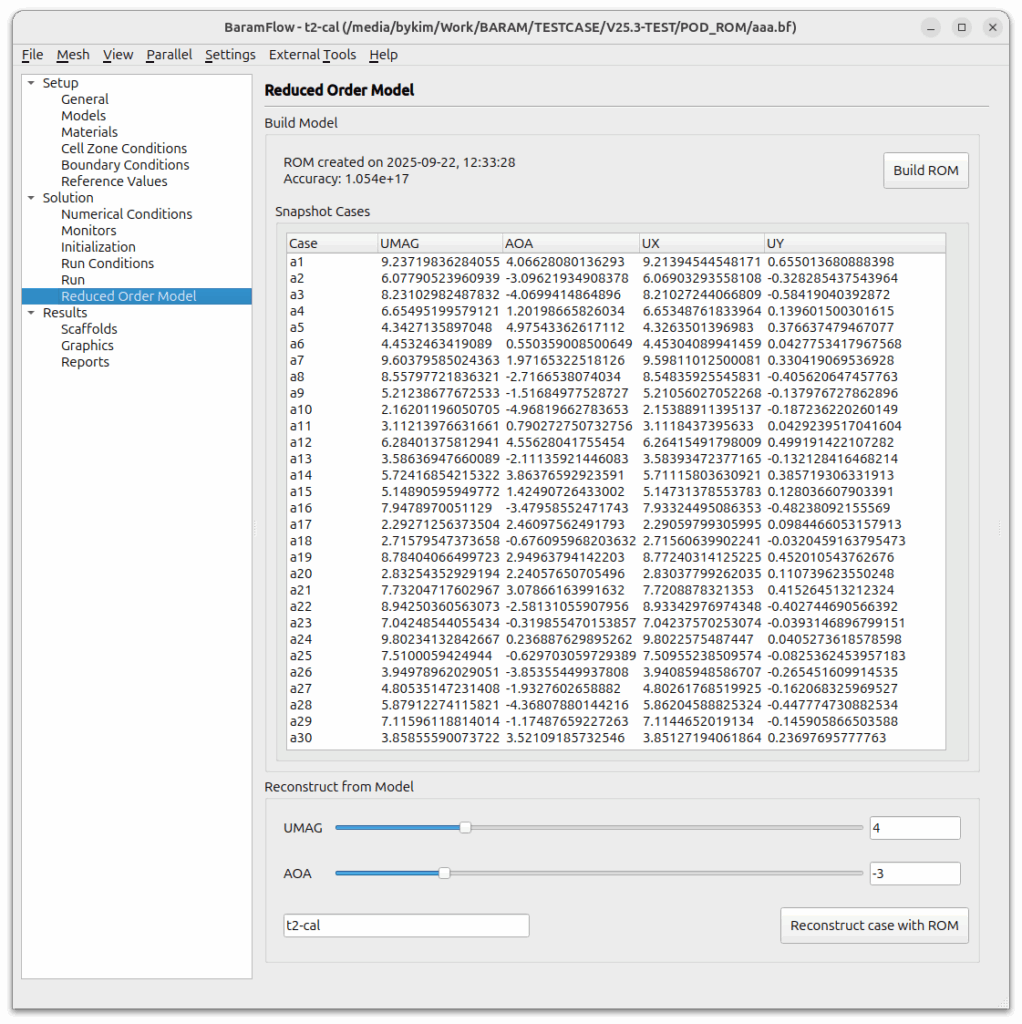Click the AOA value input field
The width and height of the screenshot is (1022, 1024).
pyautogui.click(x=914, y=874)
